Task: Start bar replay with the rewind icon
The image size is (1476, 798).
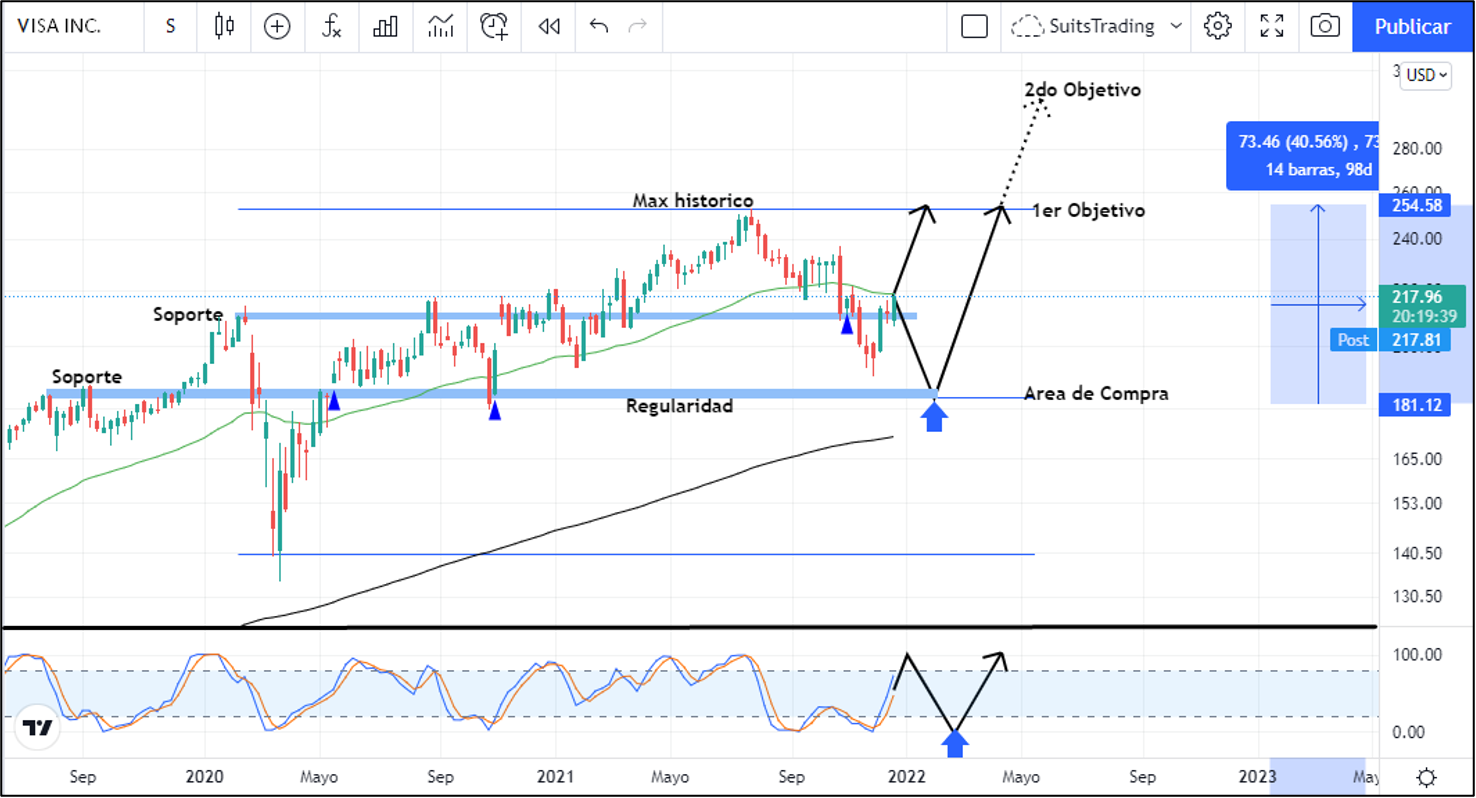Action: [x=548, y=27]
